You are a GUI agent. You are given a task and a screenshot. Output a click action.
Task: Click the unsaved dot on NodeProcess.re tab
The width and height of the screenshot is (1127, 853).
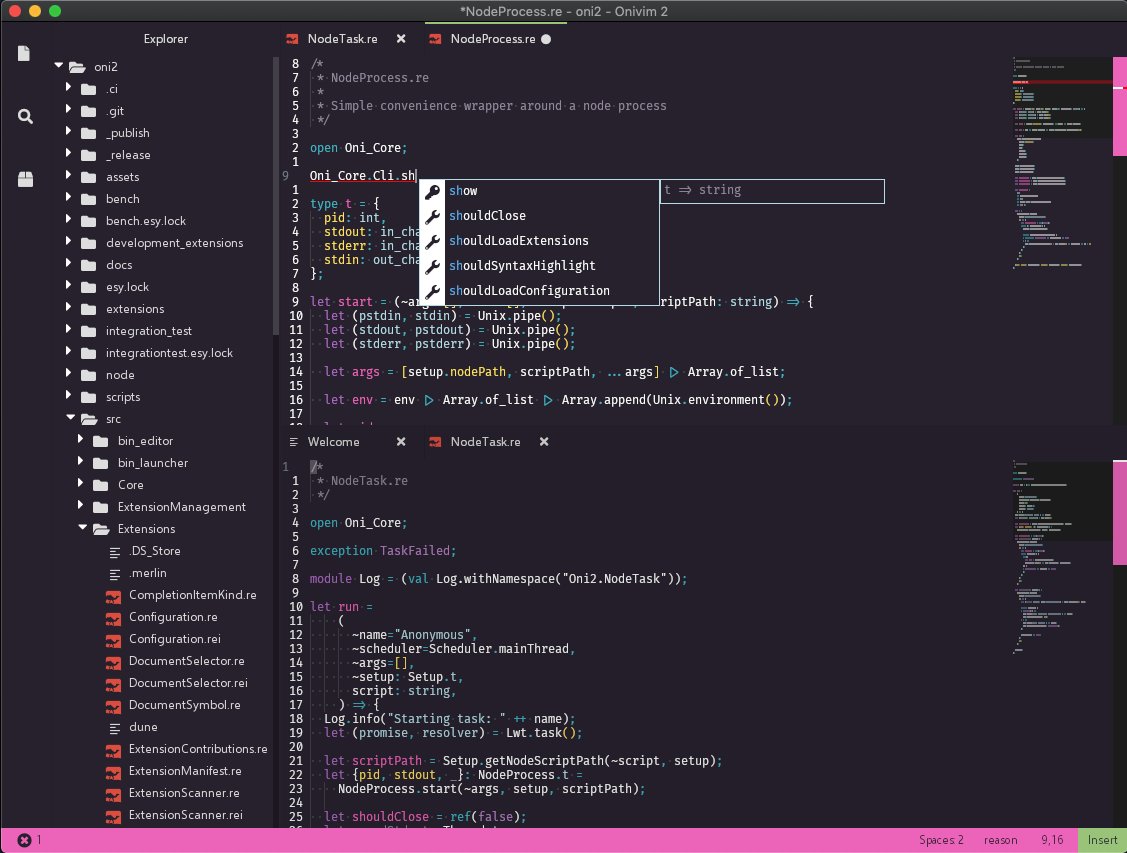coord(546,40)
